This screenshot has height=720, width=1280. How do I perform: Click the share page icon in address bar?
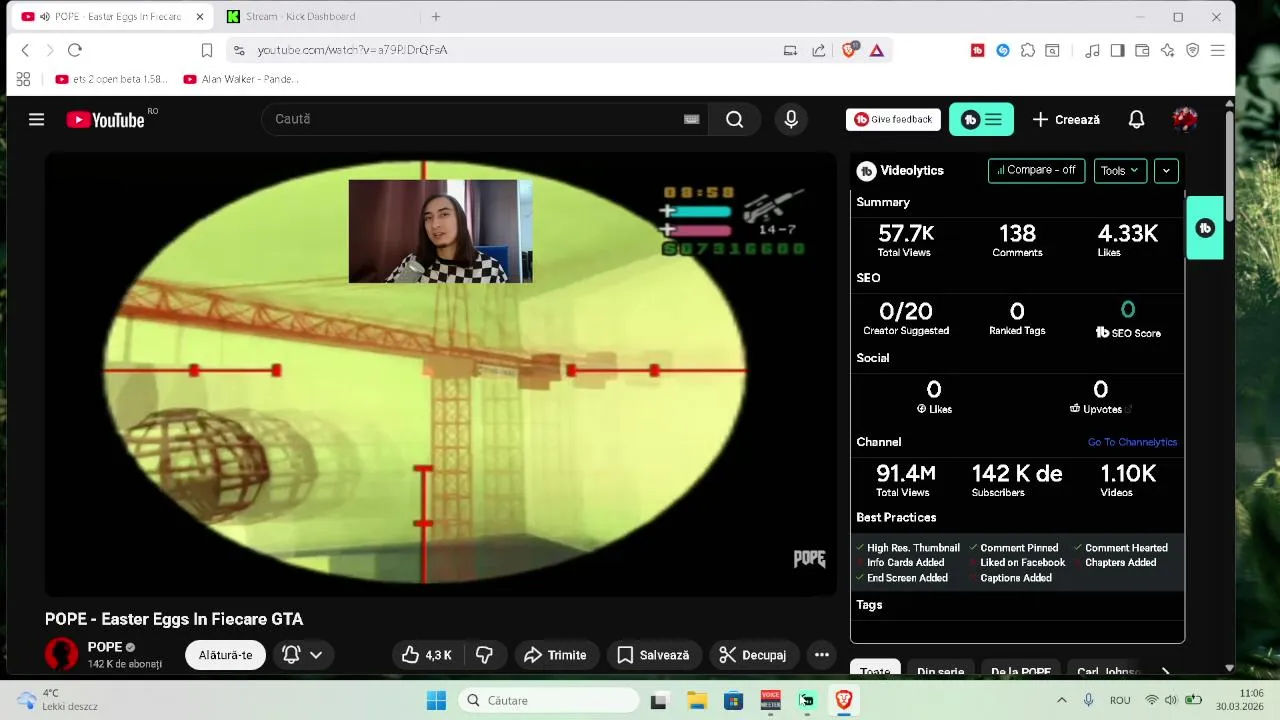(x=819, y=50)
